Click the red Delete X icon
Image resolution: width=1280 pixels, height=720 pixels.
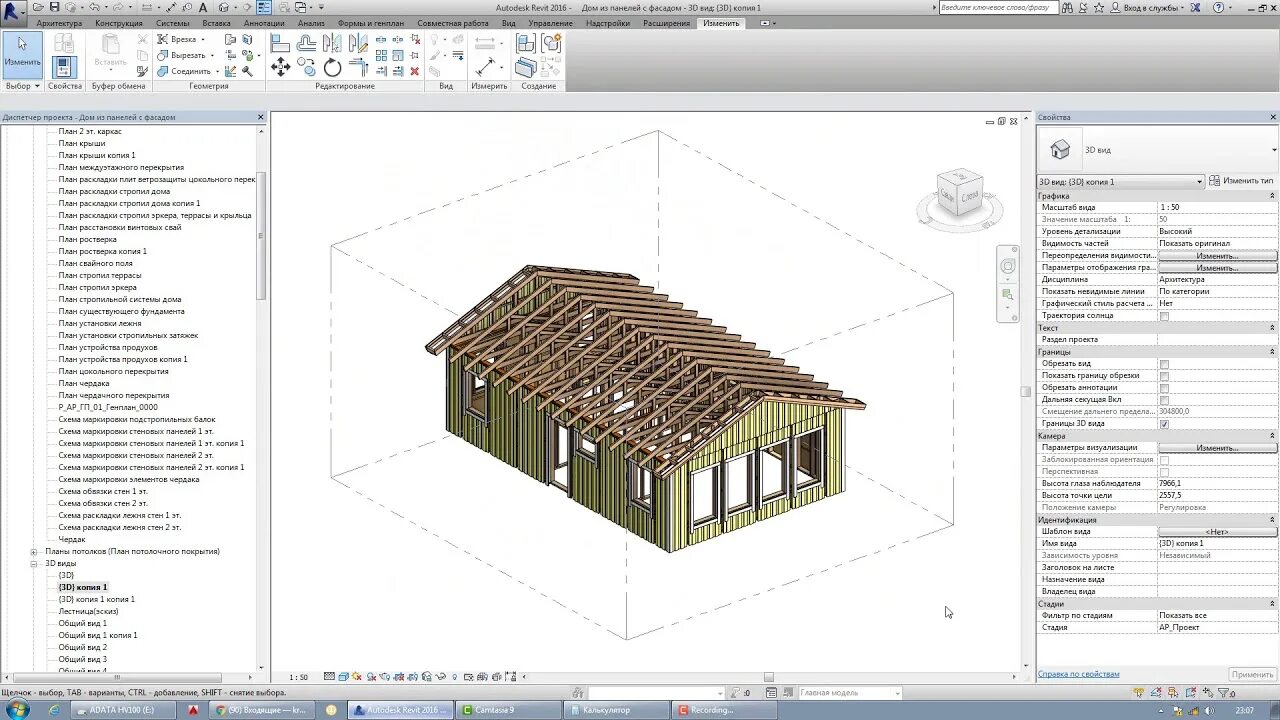pos(413,70)
